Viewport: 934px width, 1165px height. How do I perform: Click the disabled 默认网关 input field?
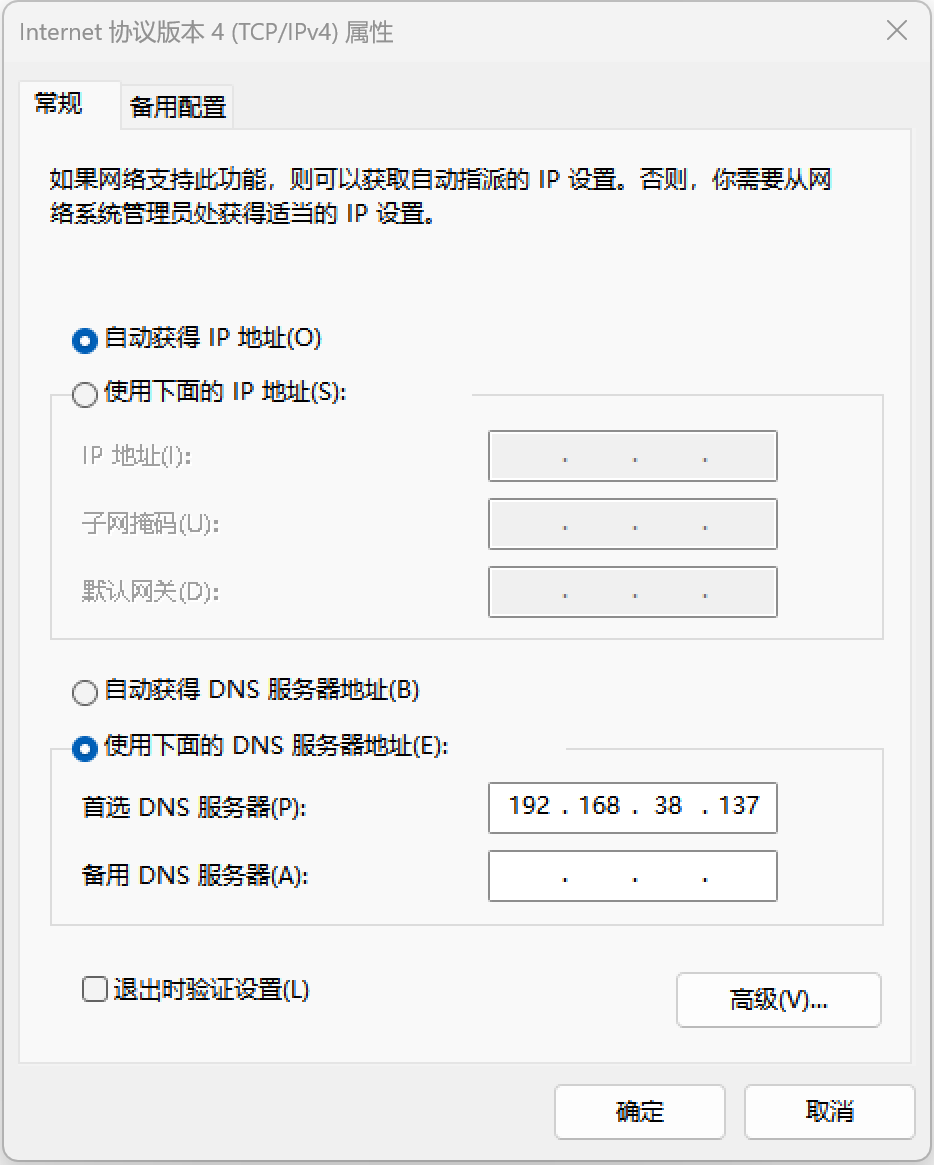633,592
